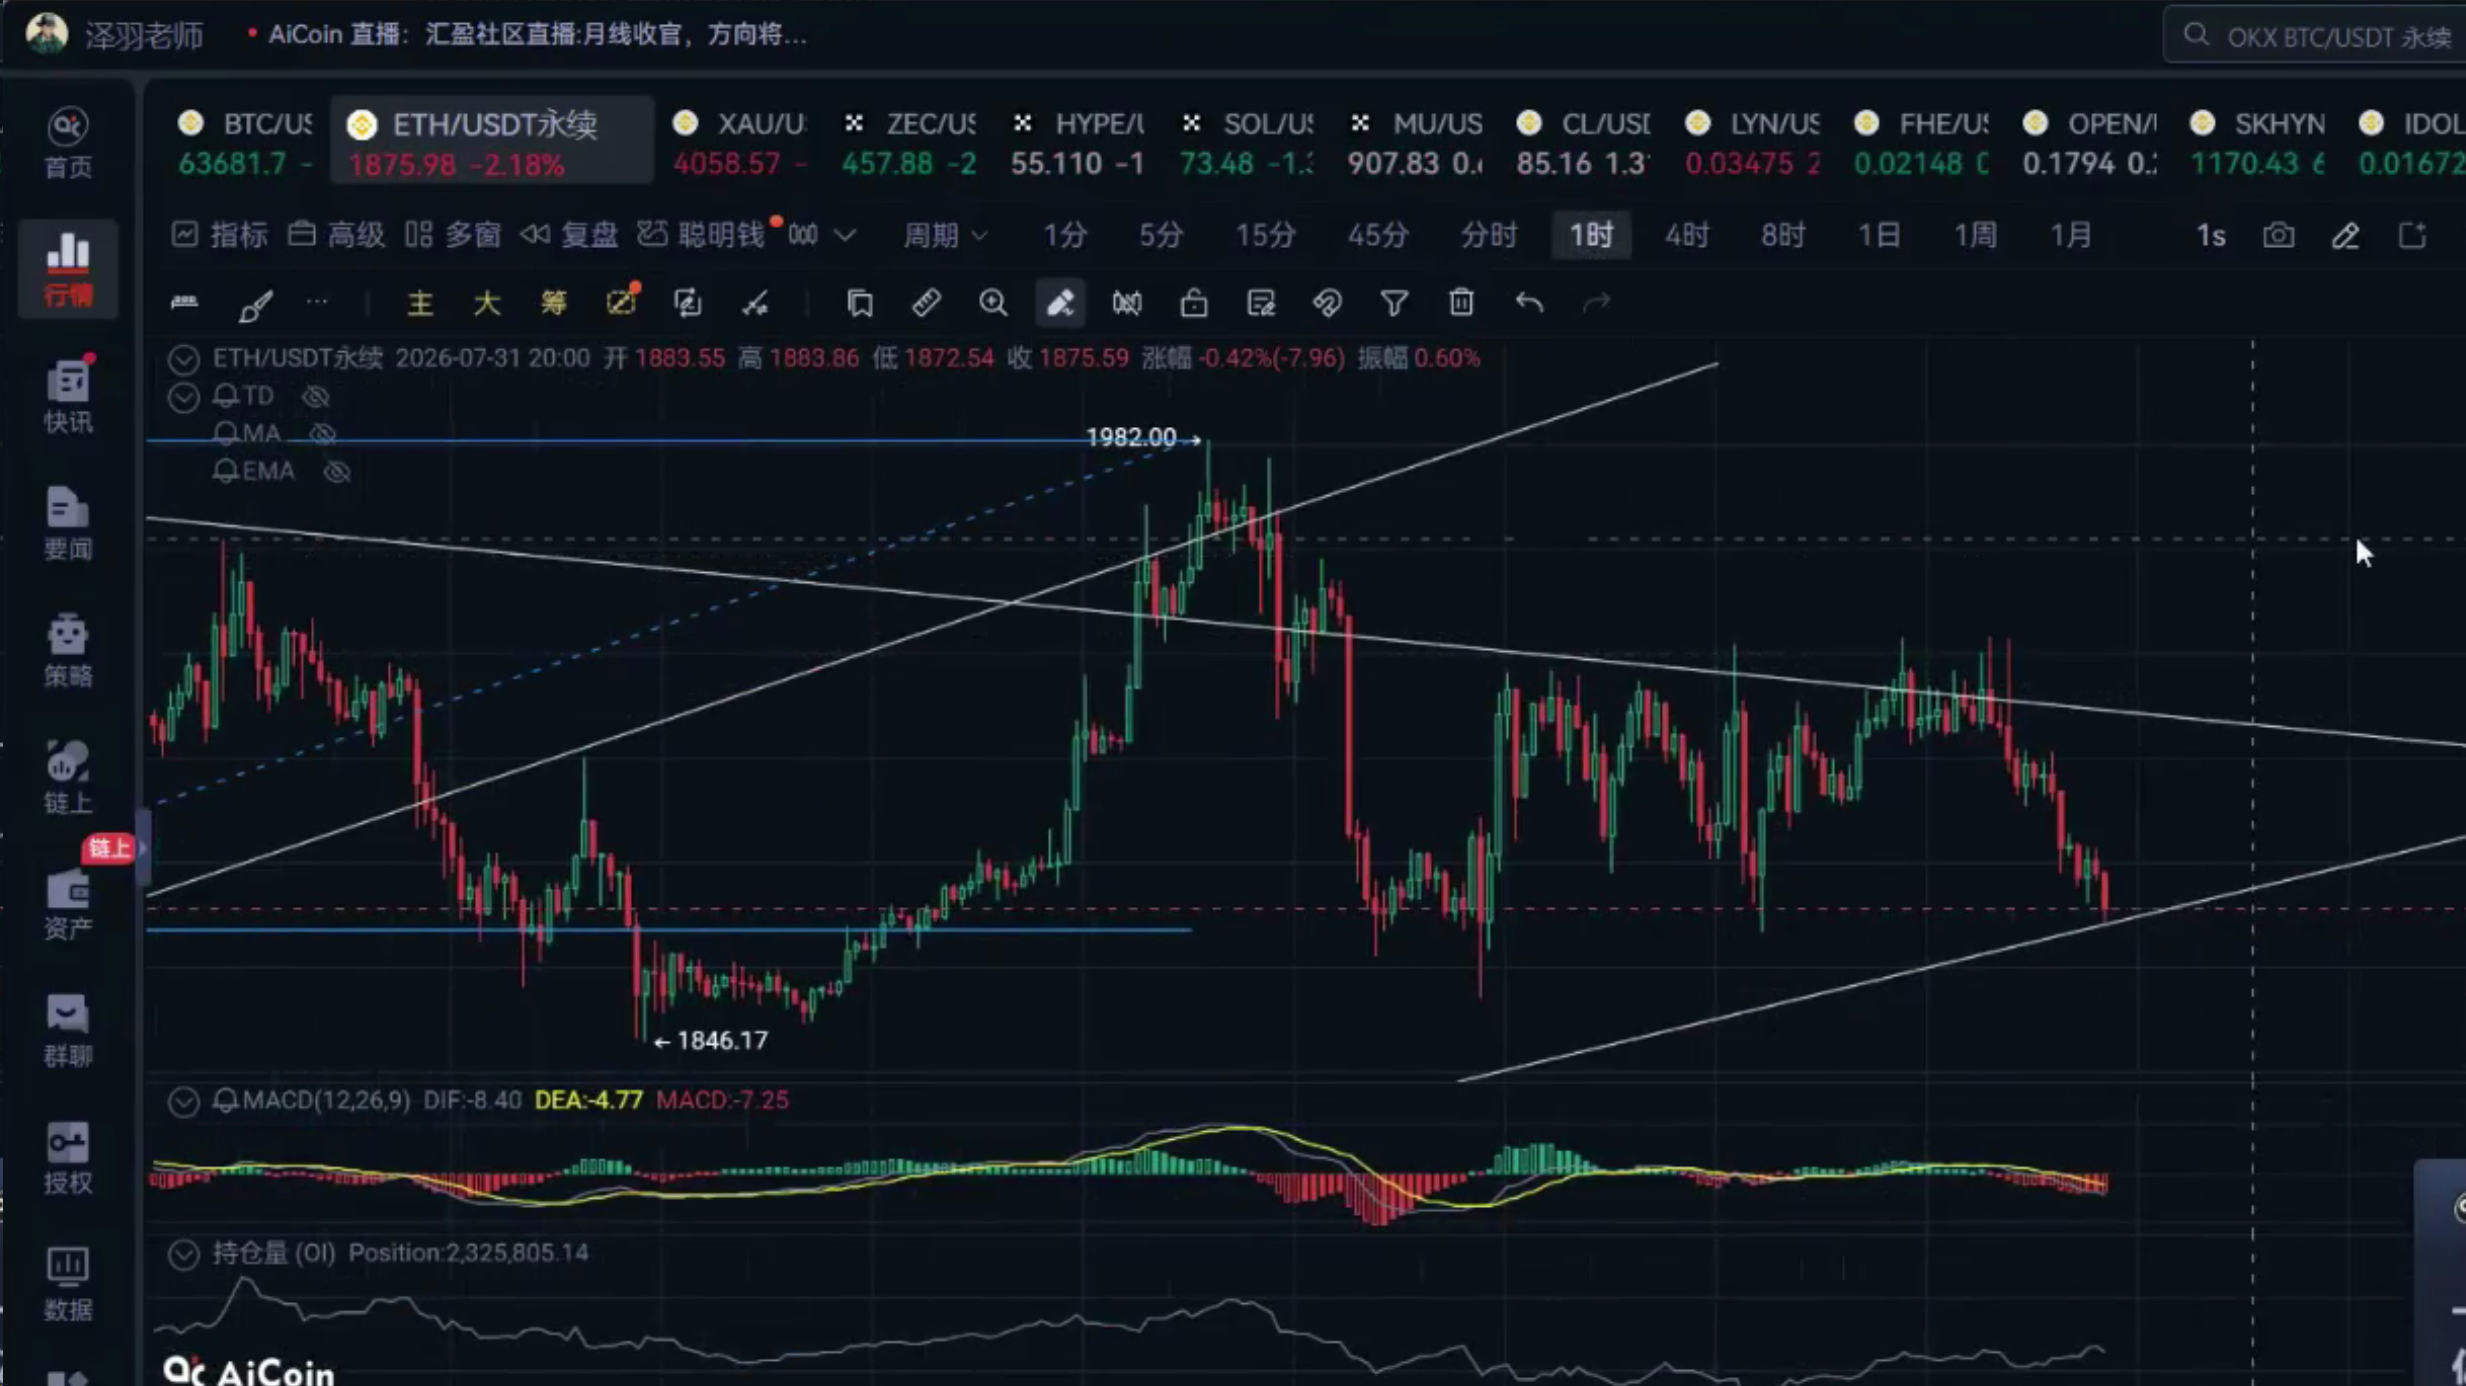
Task: Select the brush drawing tool
Action: point(255,304)
